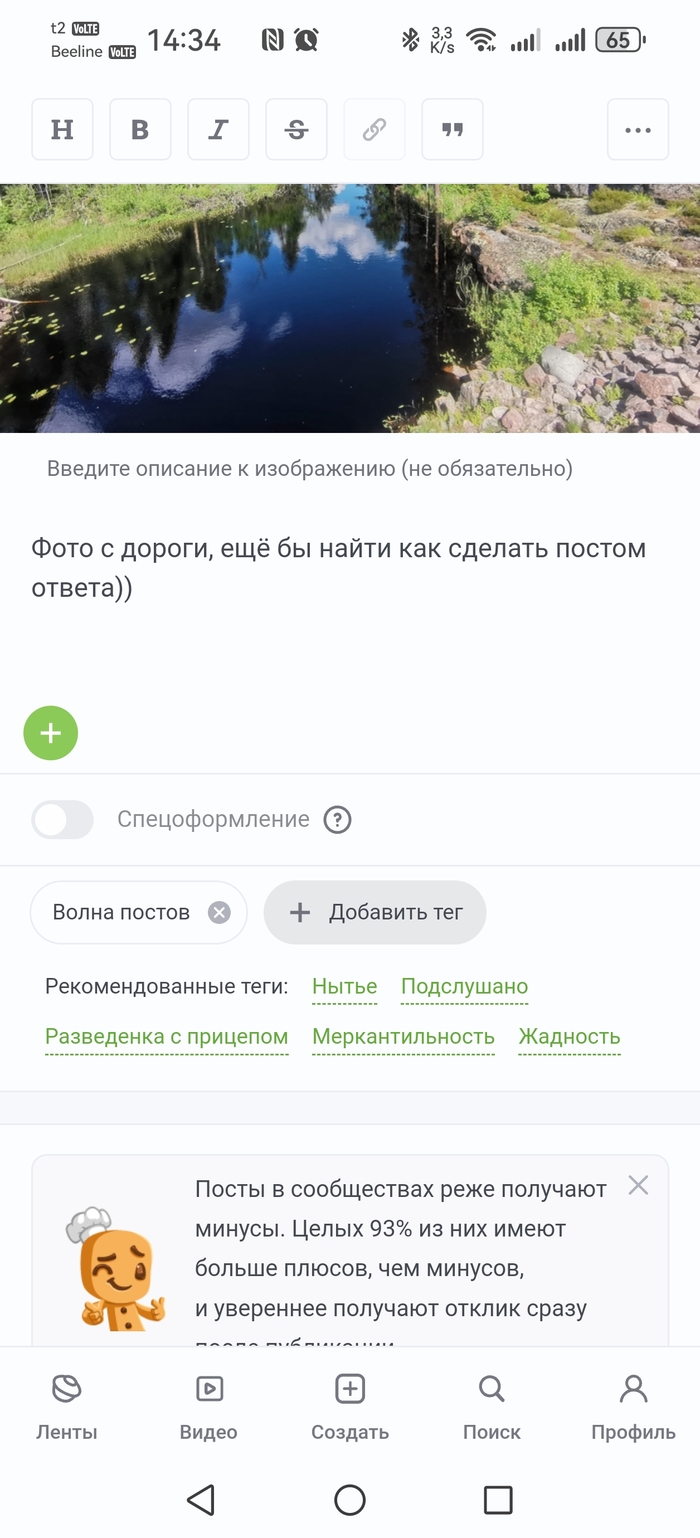Insert a quote block
This screenshot has height=1538, width=700.
pos(452,130)
